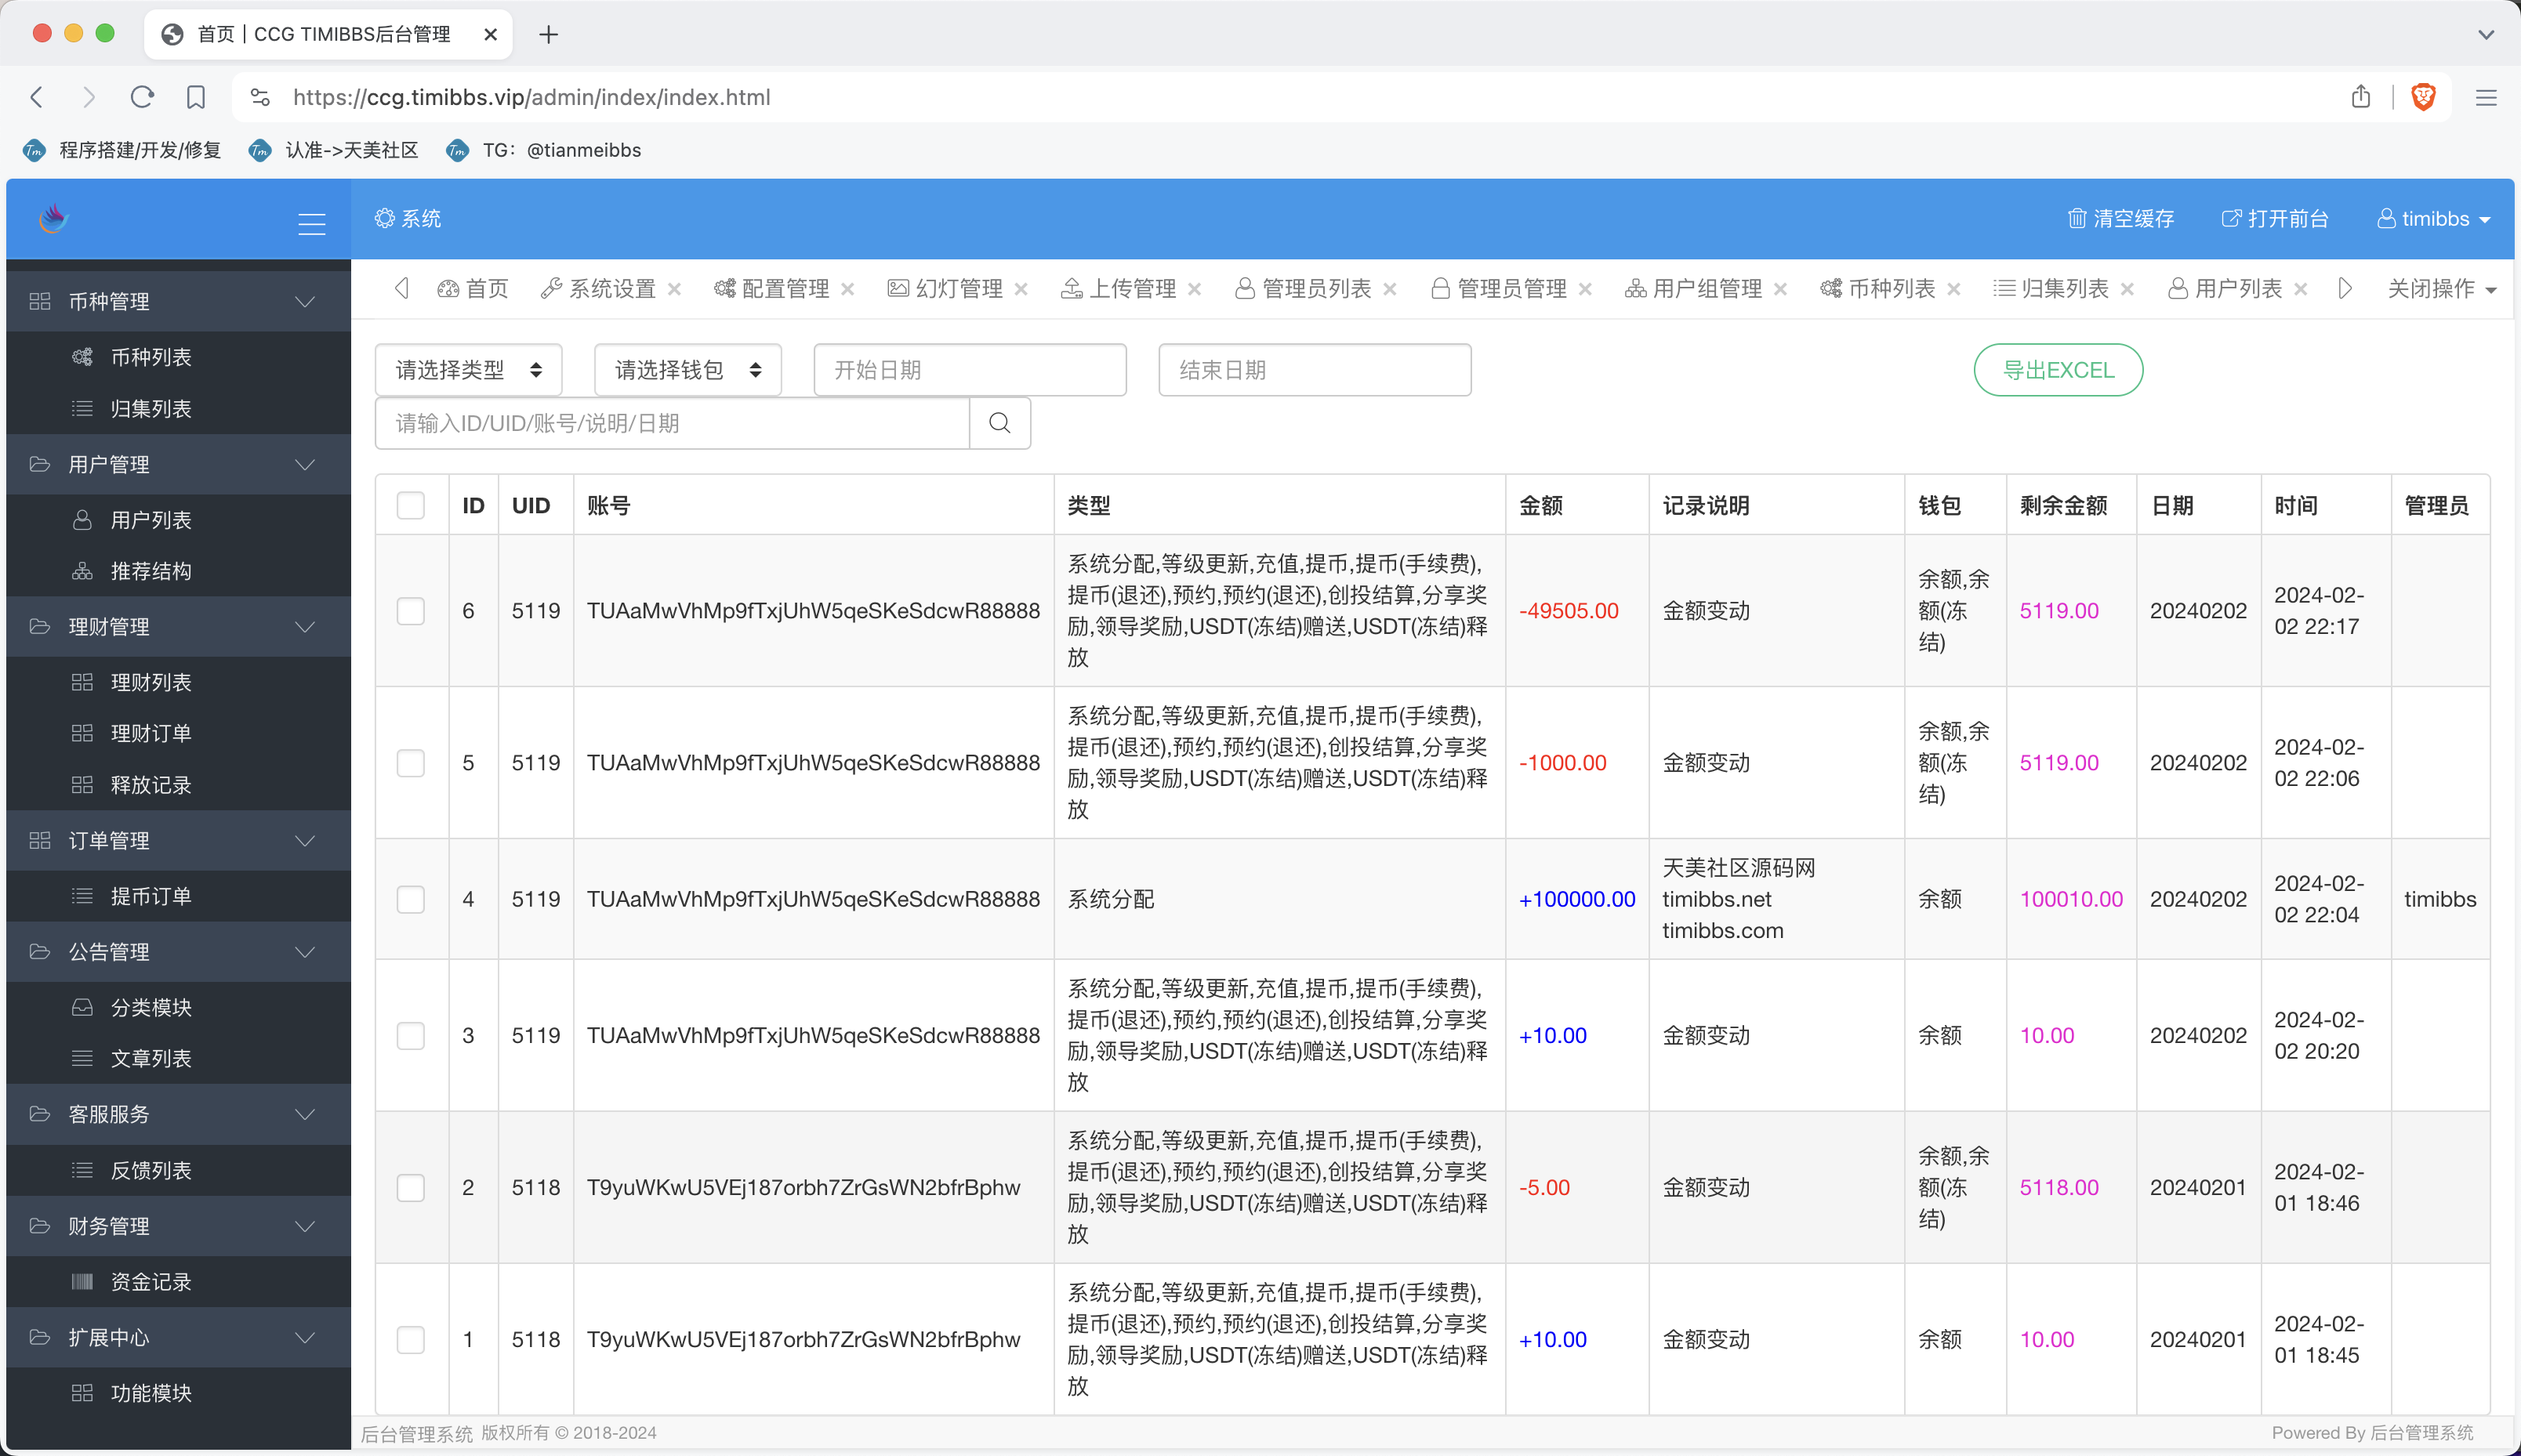2521x1456 pixels.
Task: Click the Brave shields lion icon
Action: click(2423, 97)
